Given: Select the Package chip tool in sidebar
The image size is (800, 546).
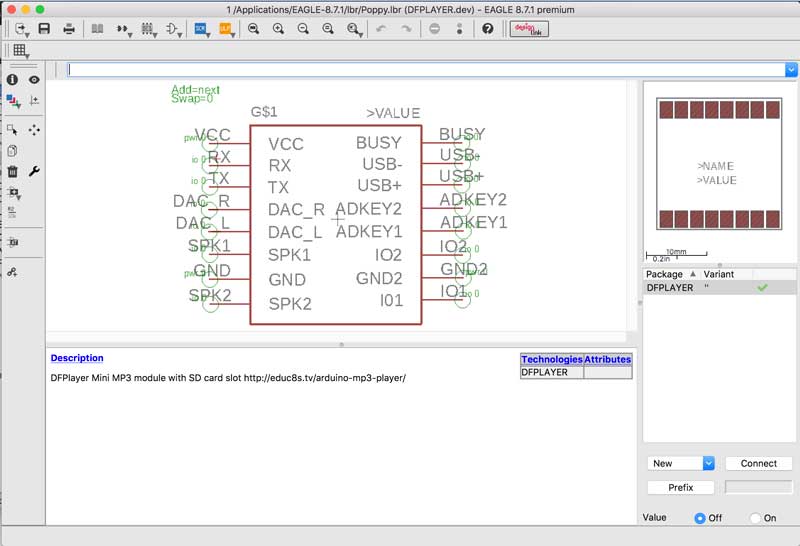Looking at the screenshot, I should [13, 242].
